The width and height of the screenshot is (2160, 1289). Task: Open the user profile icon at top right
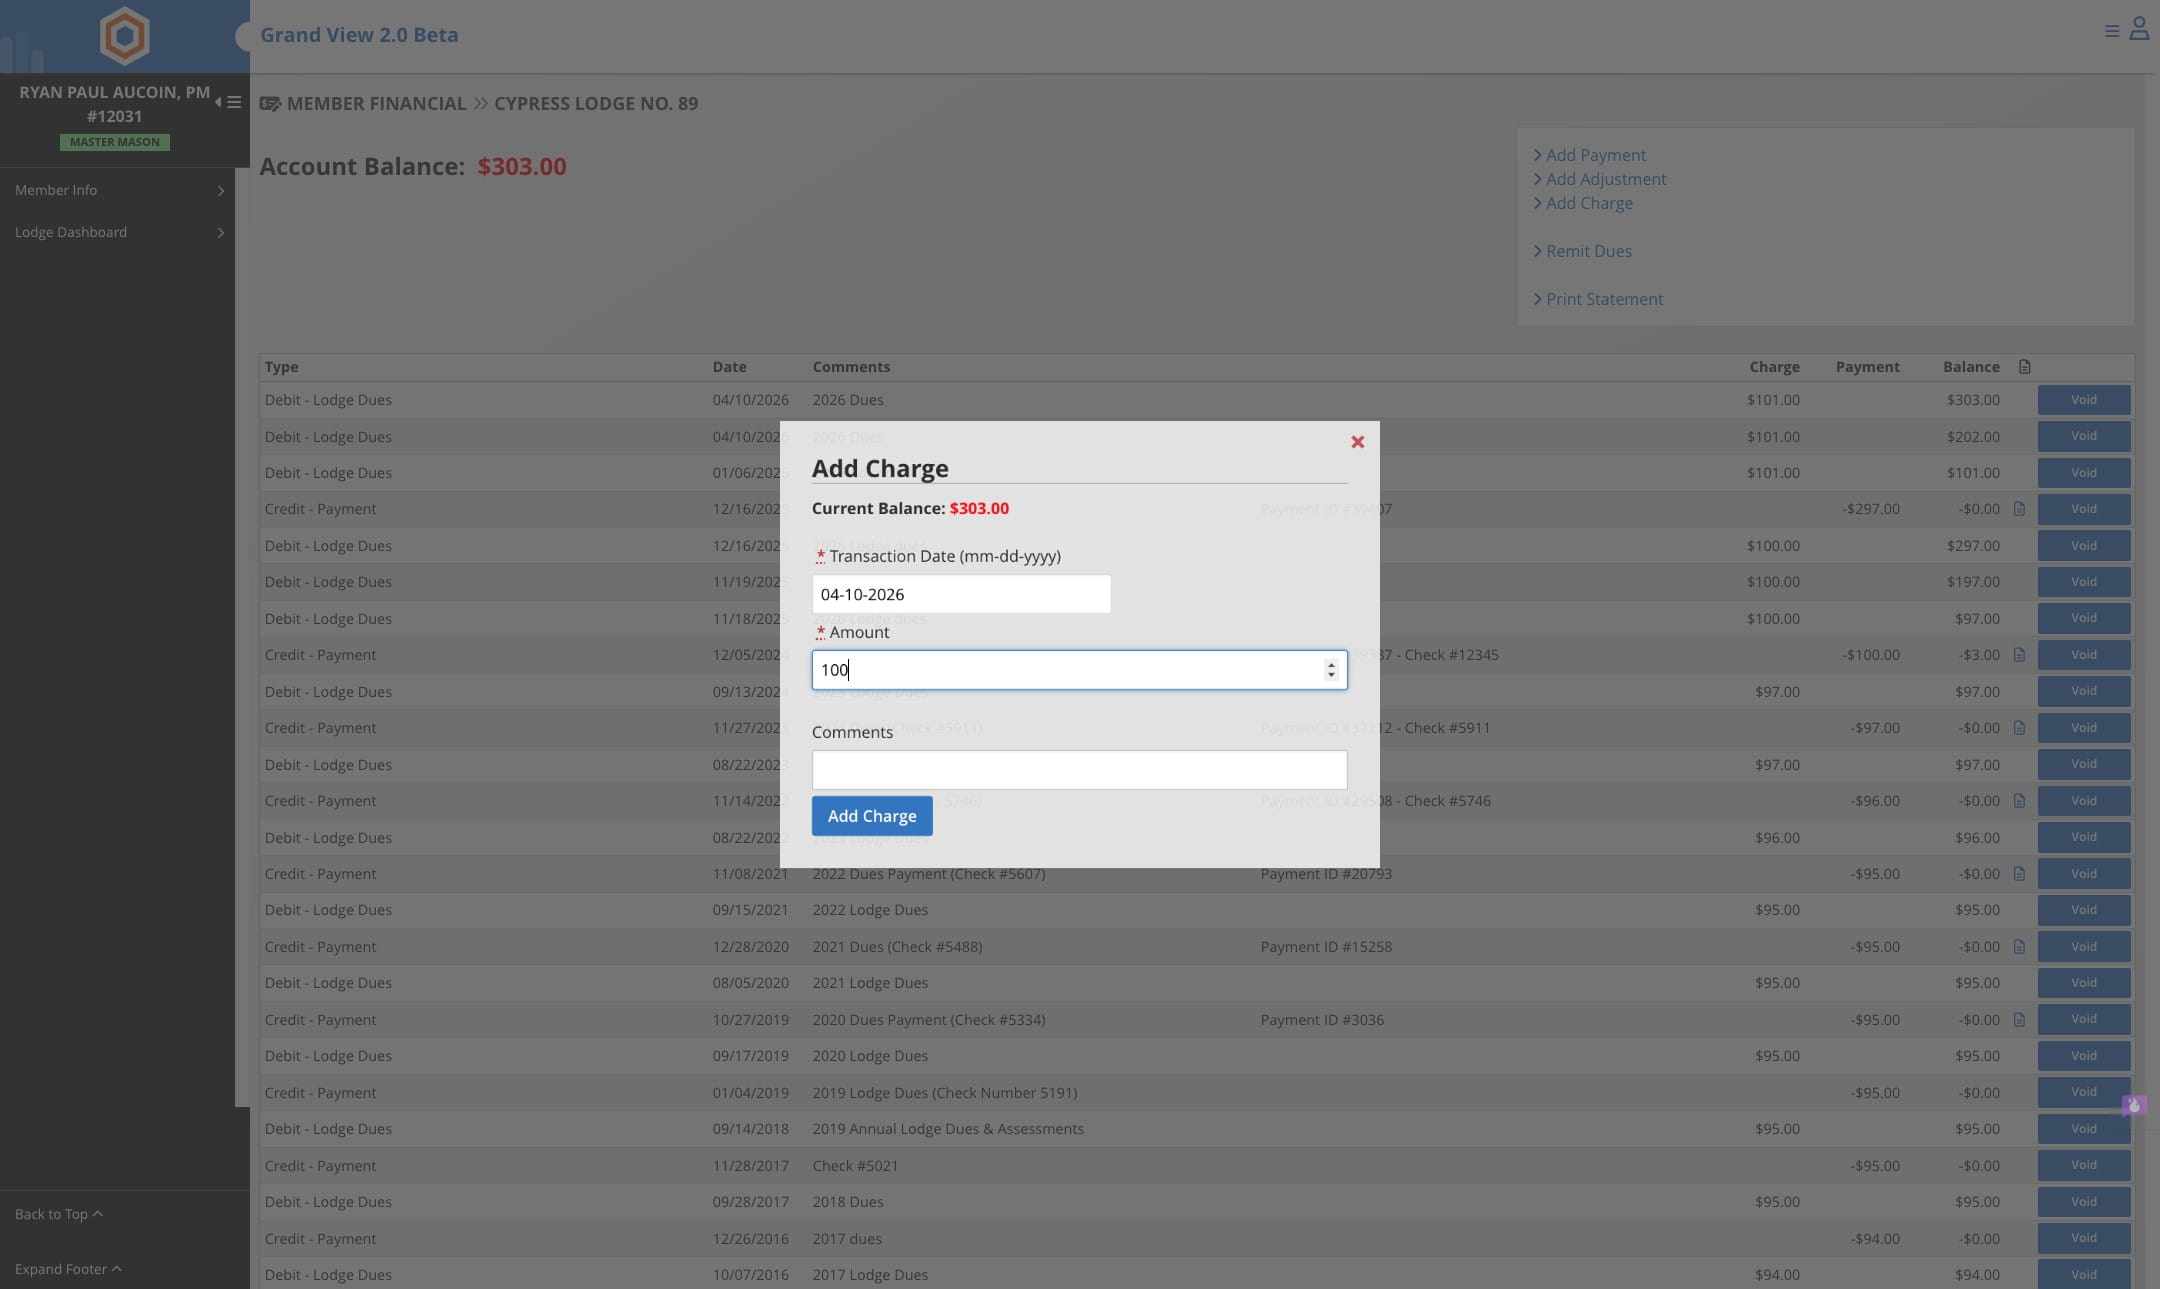pos(2138,29)
